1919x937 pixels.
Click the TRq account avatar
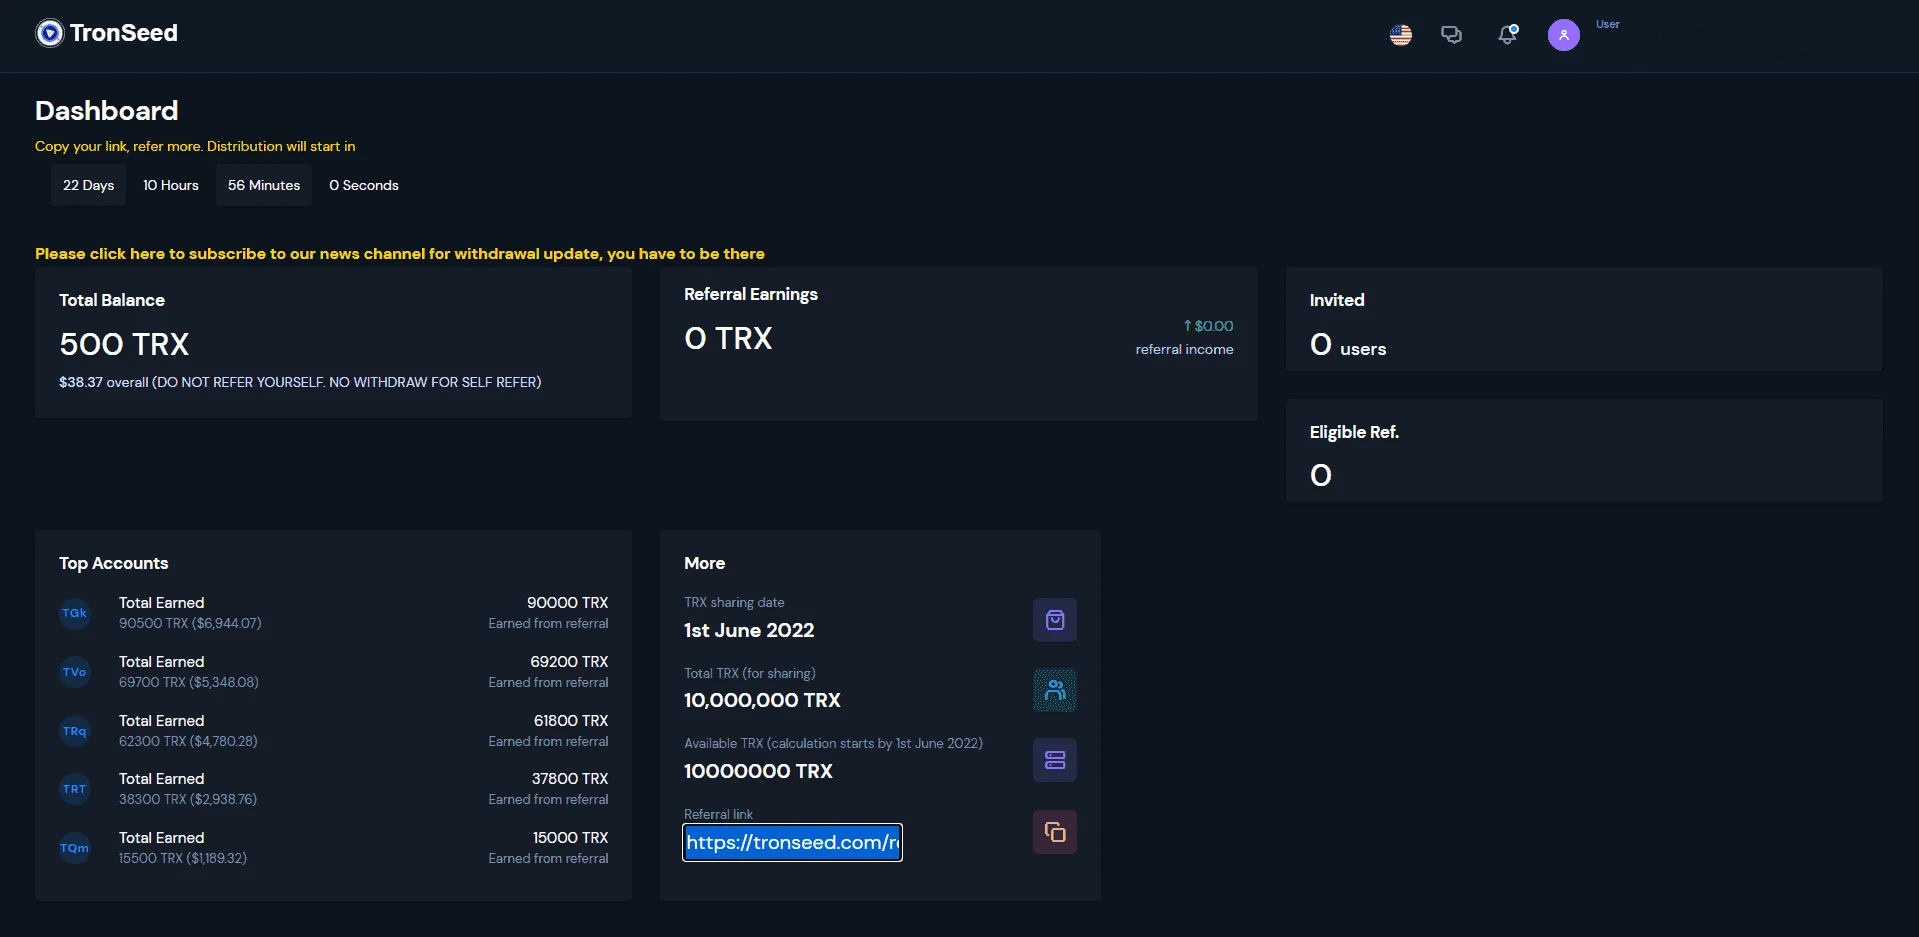[x=75, y=731]
